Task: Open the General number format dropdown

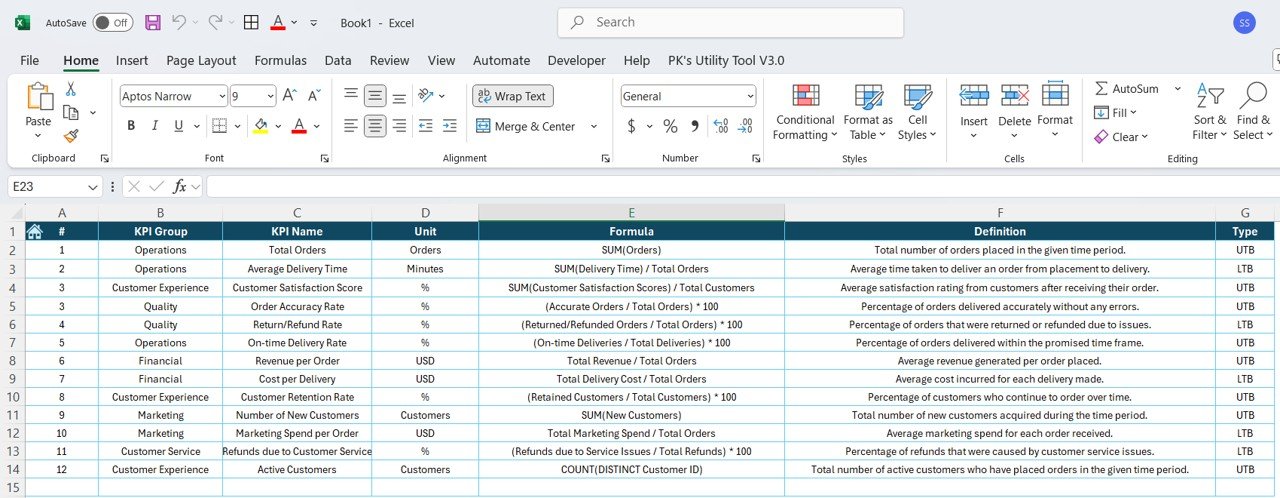Action: click(750, 96)
